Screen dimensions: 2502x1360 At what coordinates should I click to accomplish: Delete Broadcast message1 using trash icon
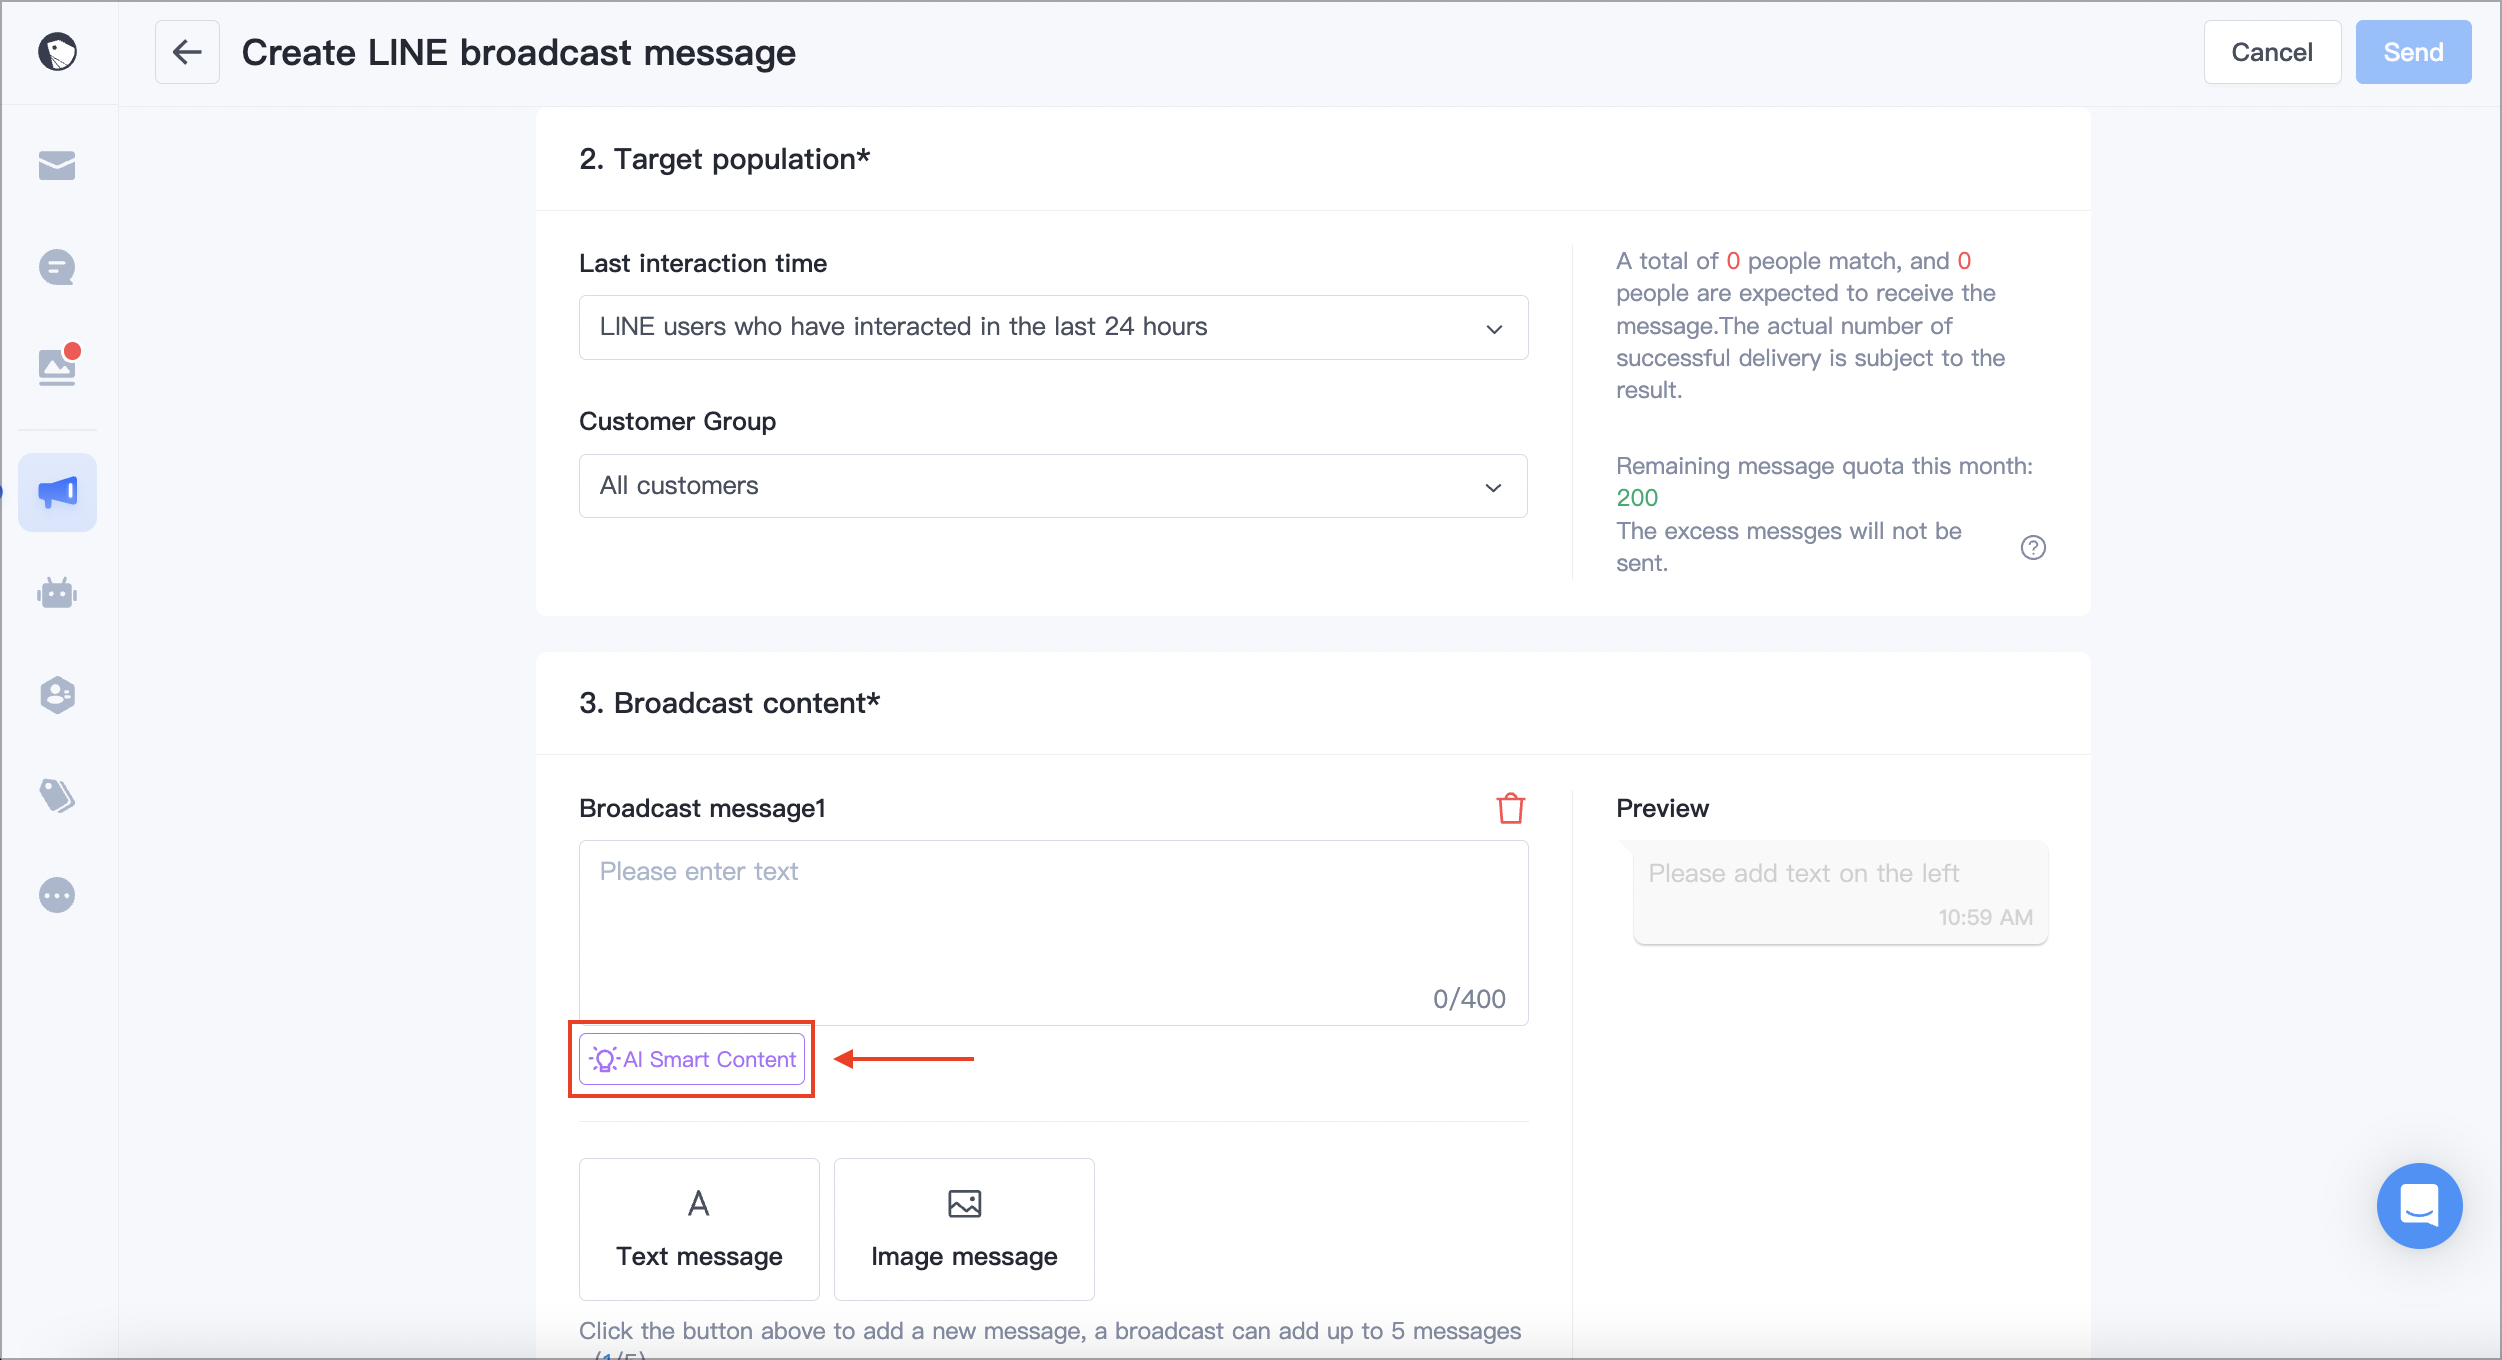click(1510, 809)
